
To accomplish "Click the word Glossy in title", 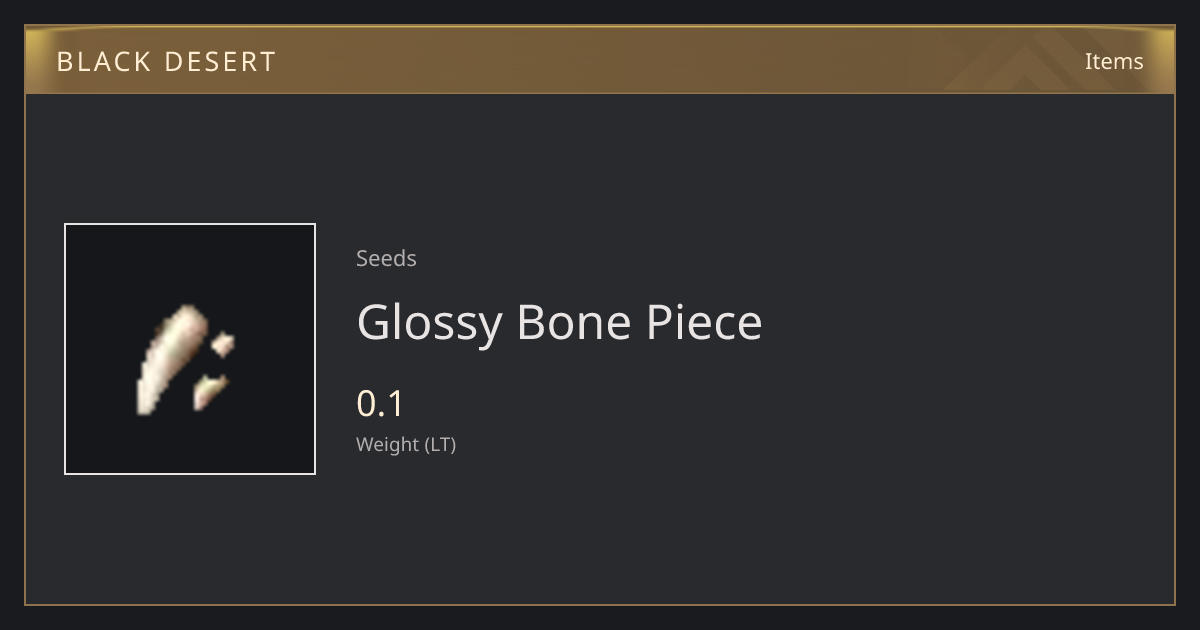I will [x=429, y=323].
